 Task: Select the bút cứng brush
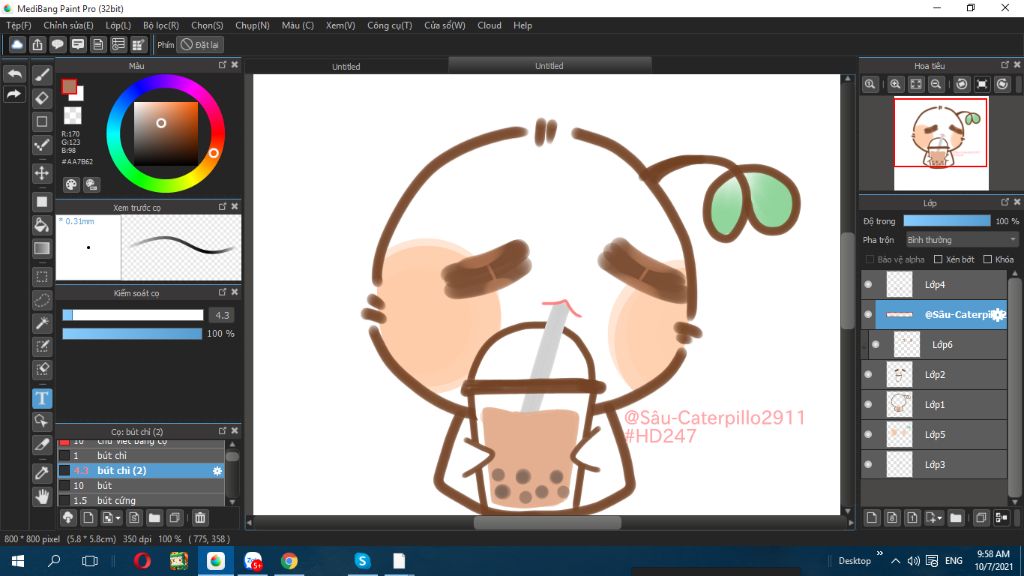coord(142,500)
